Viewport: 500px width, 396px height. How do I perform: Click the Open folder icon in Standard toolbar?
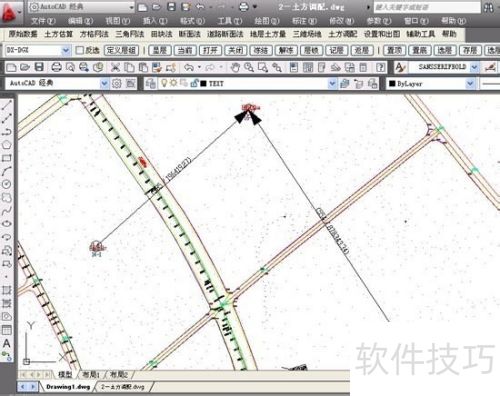click(25, 68)
